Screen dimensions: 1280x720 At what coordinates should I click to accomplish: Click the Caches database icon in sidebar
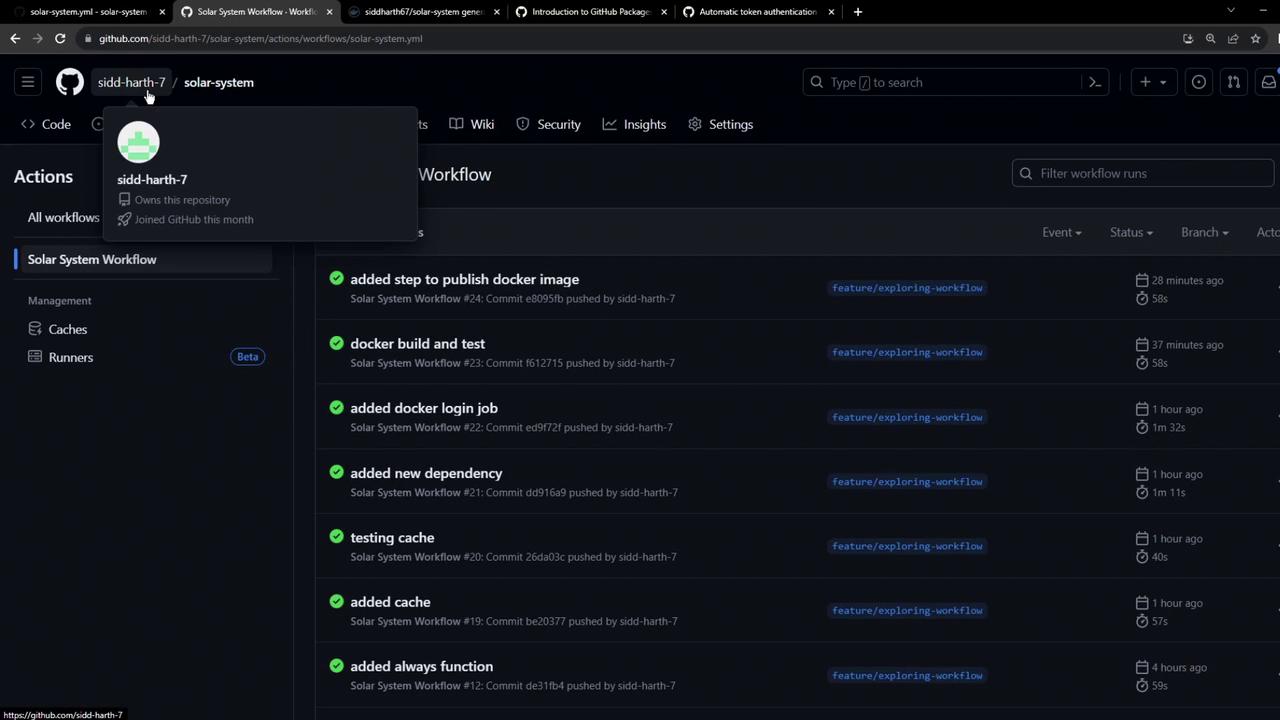click(x=35, y=329)
